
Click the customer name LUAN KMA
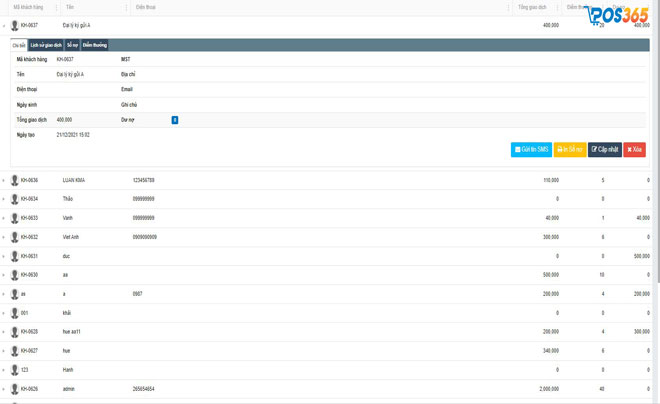click(x=74, y=180)
